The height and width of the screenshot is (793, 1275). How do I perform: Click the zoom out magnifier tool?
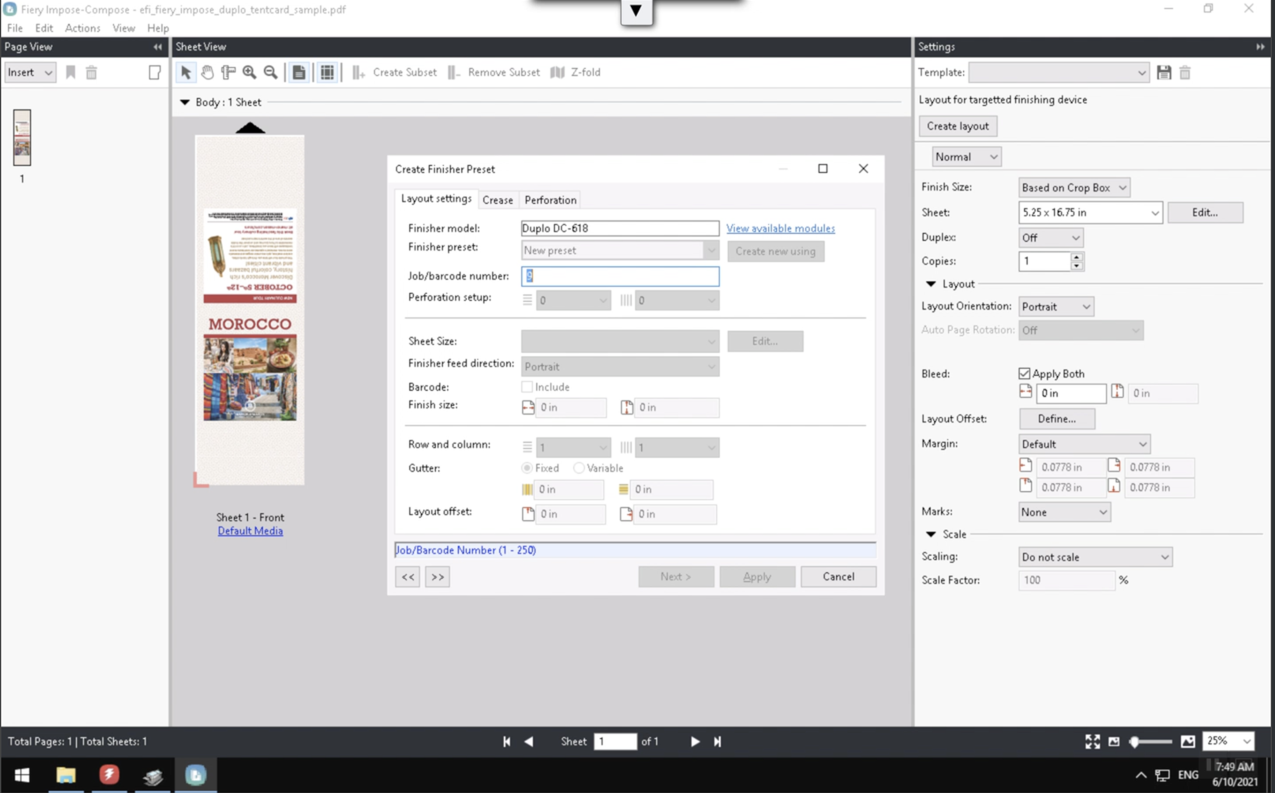pos(270,72)
